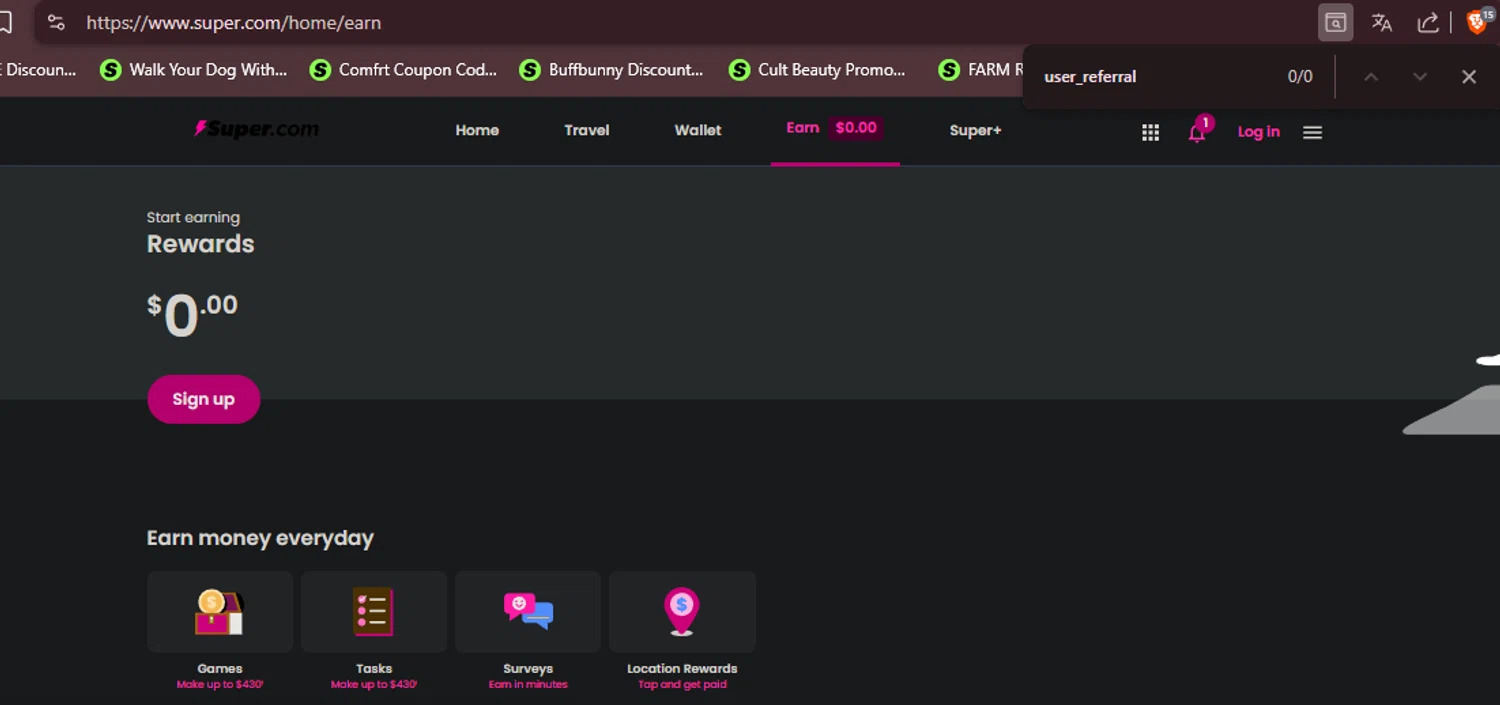Open the hamburger menu icon

pyautogui.click(x=1313, y=132)
